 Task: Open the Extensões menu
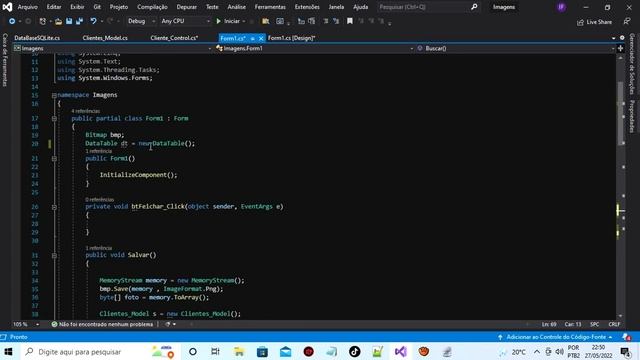tap(307, 7)
